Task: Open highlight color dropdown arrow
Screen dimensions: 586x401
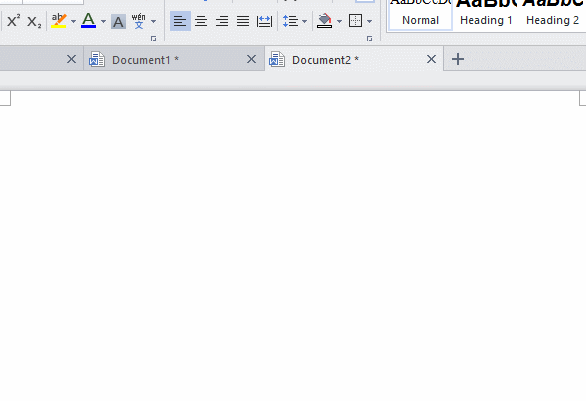Action: coord(73,21)
